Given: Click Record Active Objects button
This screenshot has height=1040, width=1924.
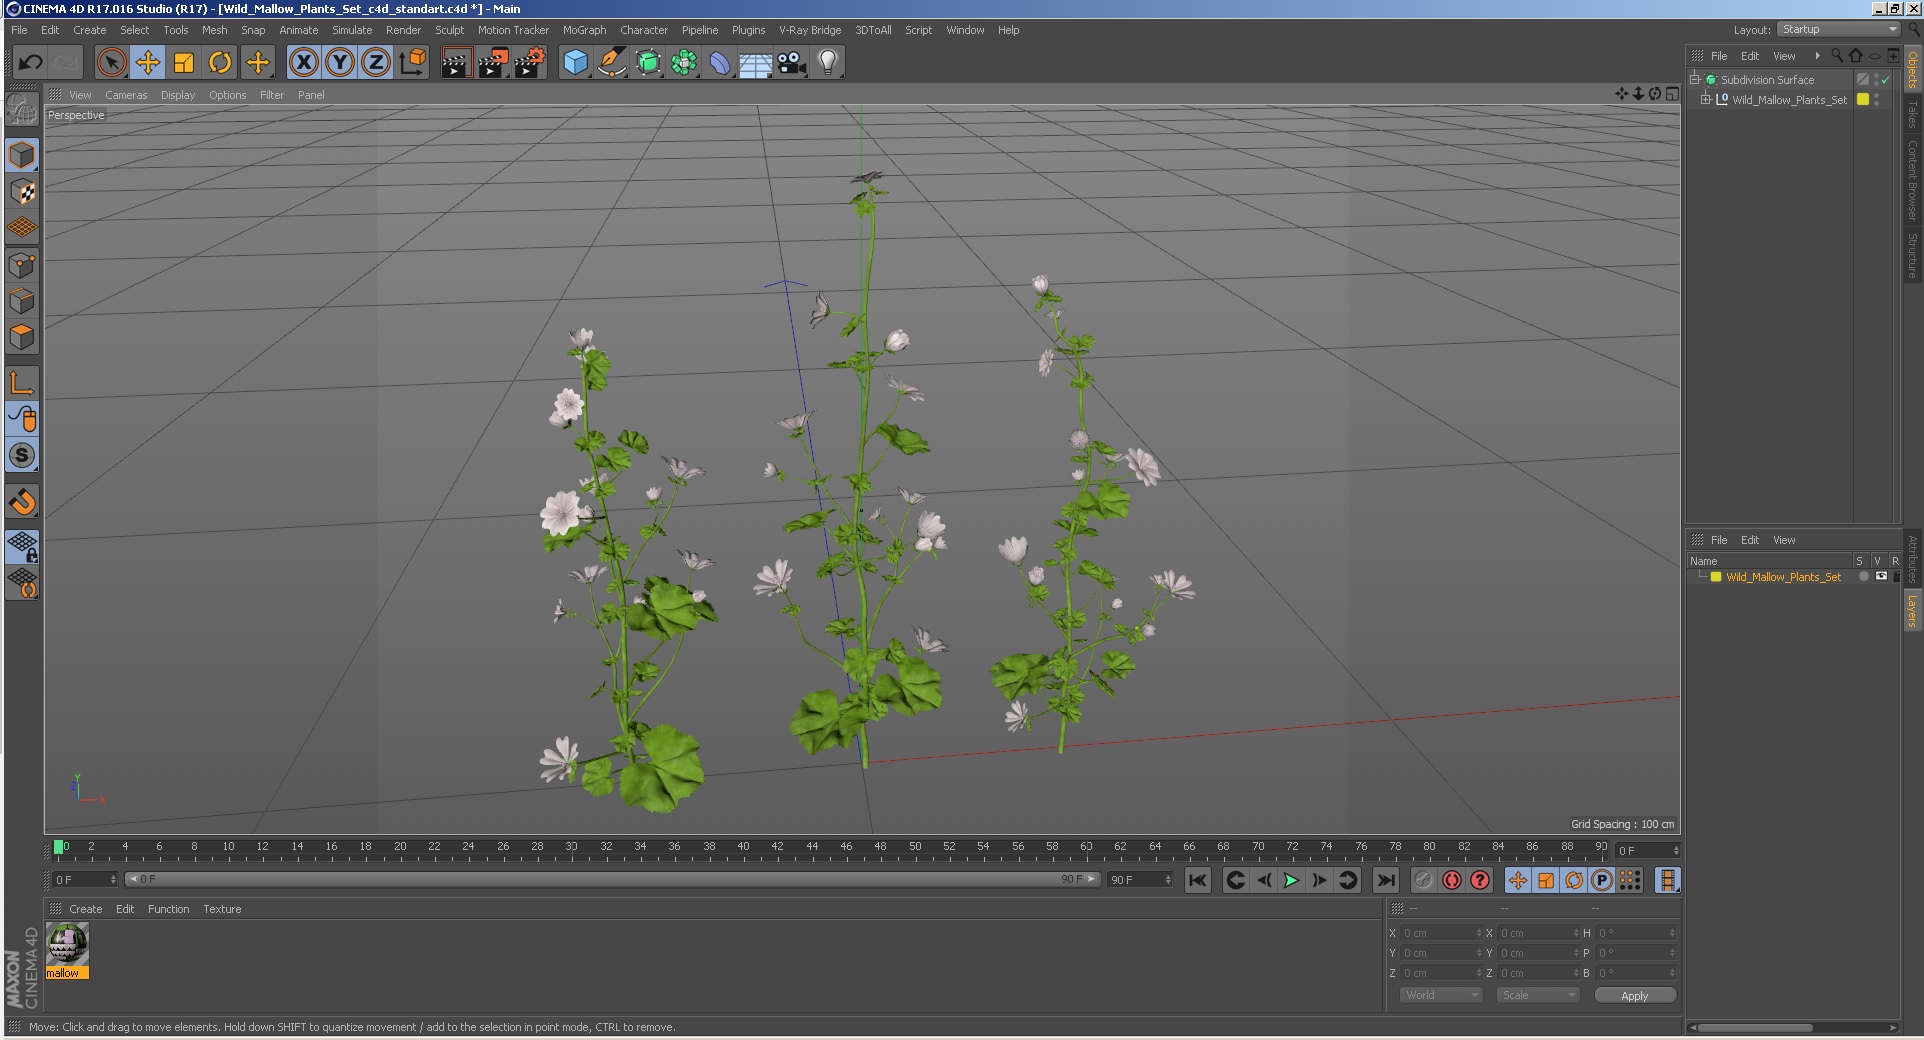Looking at the screenshot, I should coord(1424,880).
